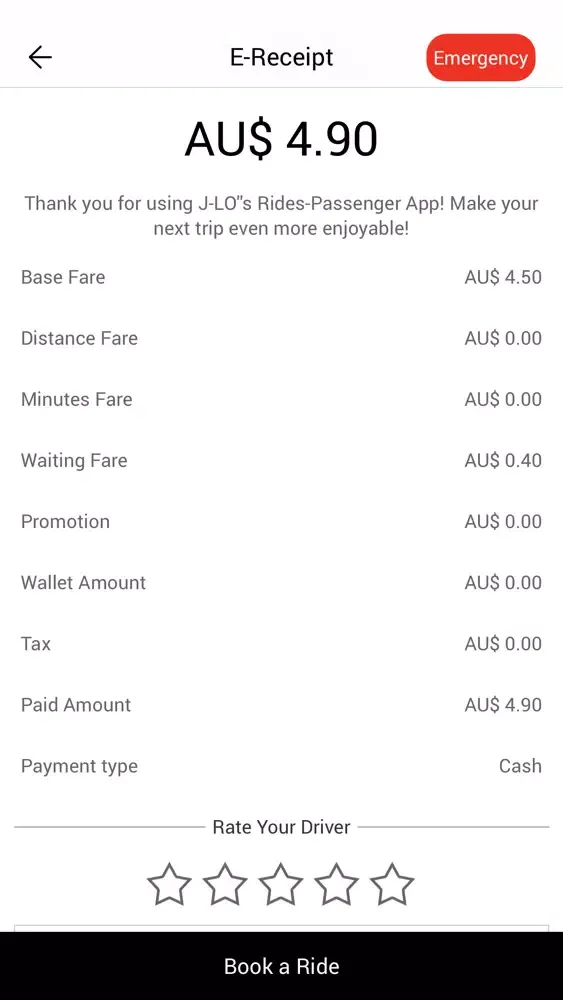The height and width of the screenshot is (1000, 563).
Task: Tap the Waiting Fare amount AU$ 0.40
Action: pos(503,460)
